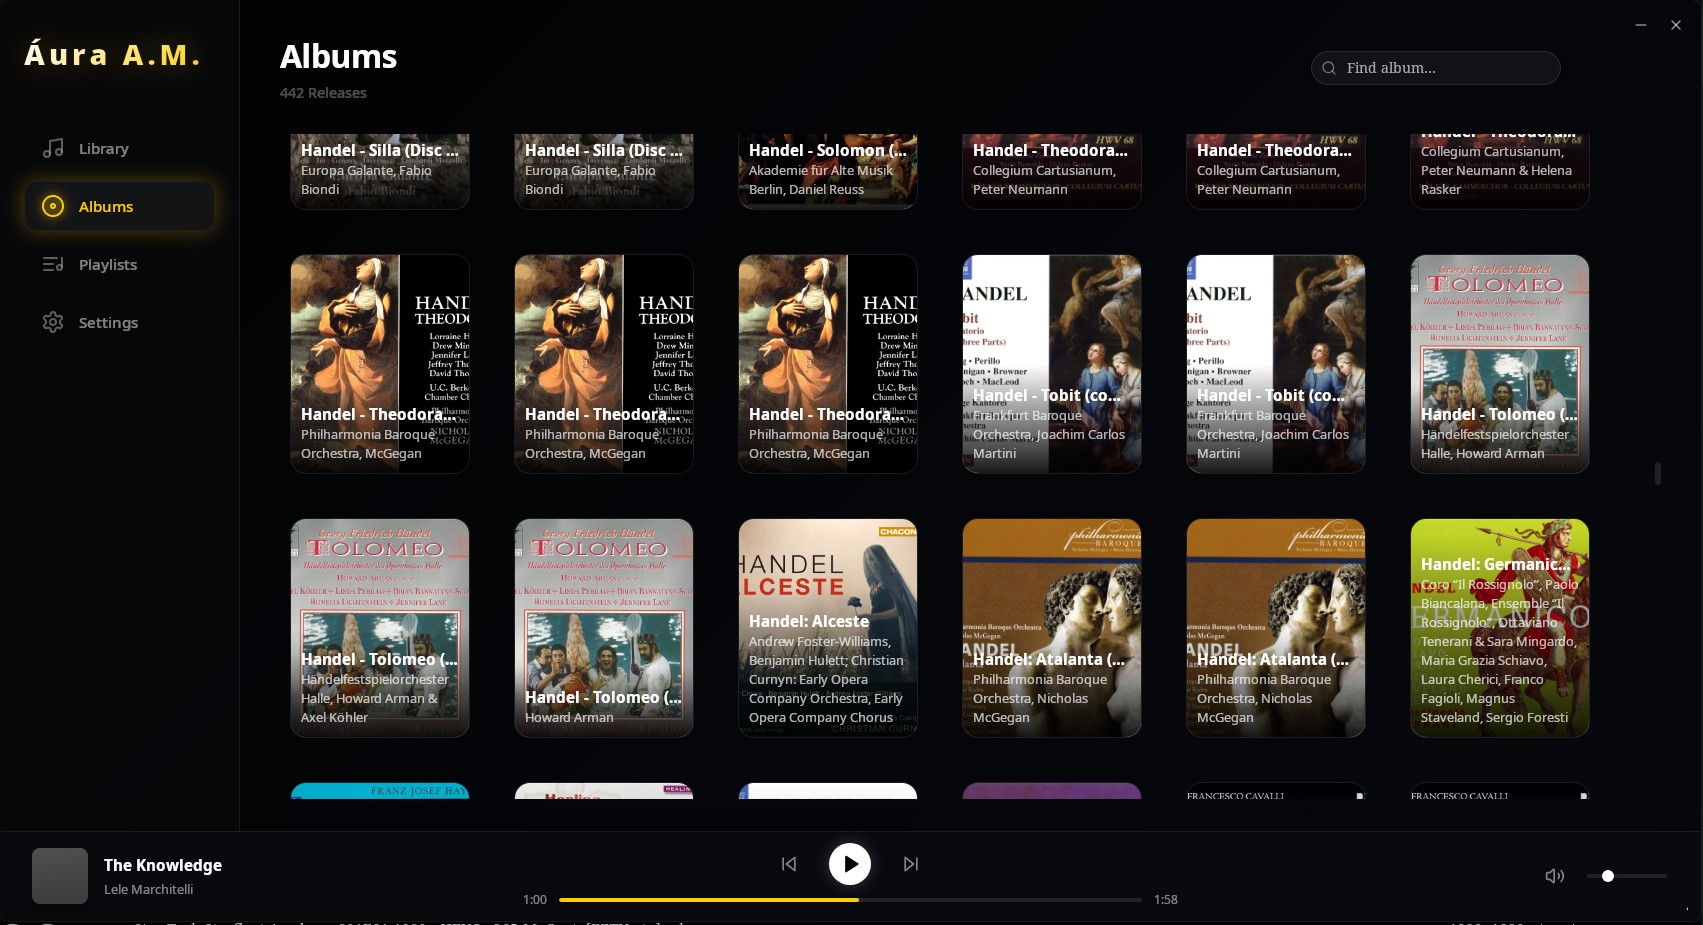The image size is (1703, 925).
Task: Toggle playback with the play button
Action: click(850, 864)
